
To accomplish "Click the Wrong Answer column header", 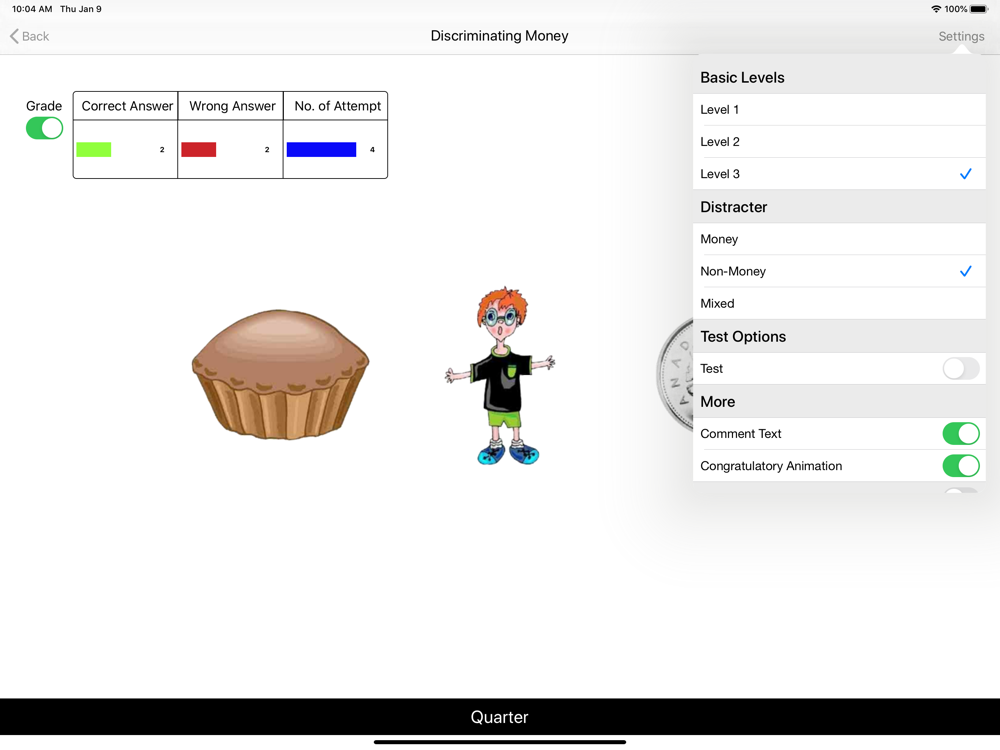I will (x=232, y=106).
